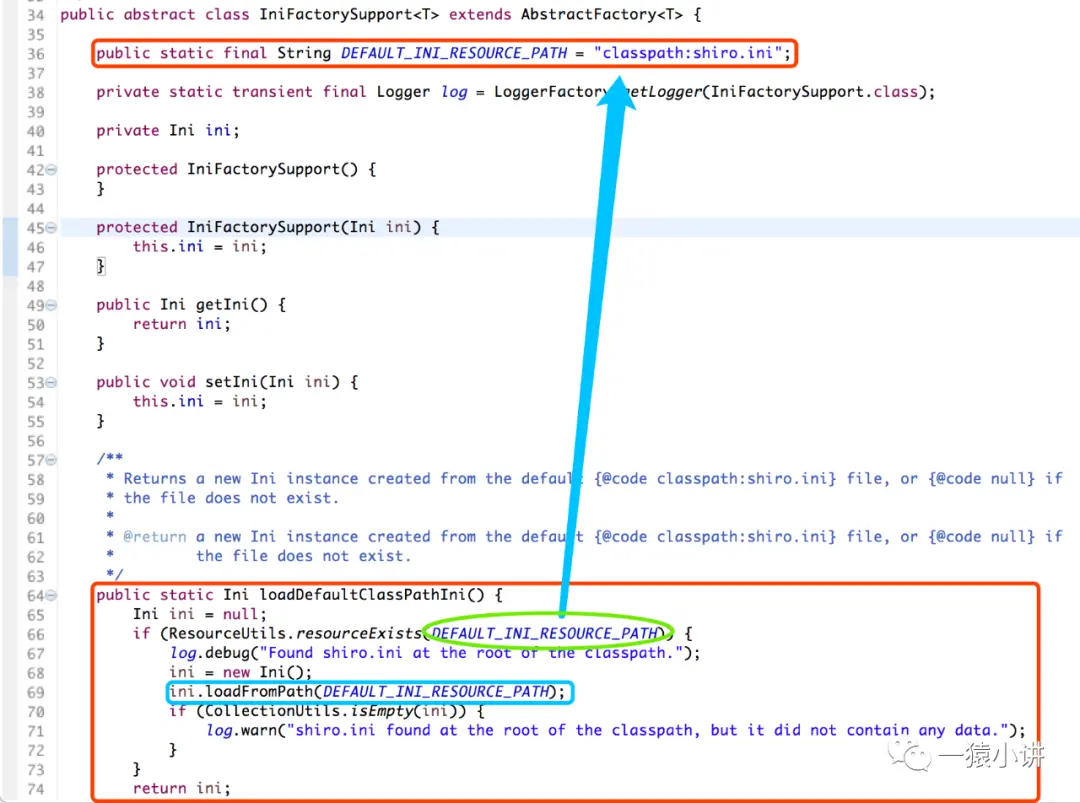The image size is (1080, 803).
Task: Click "the file does not exist." on line 59
Action: (x=231, y=498)
